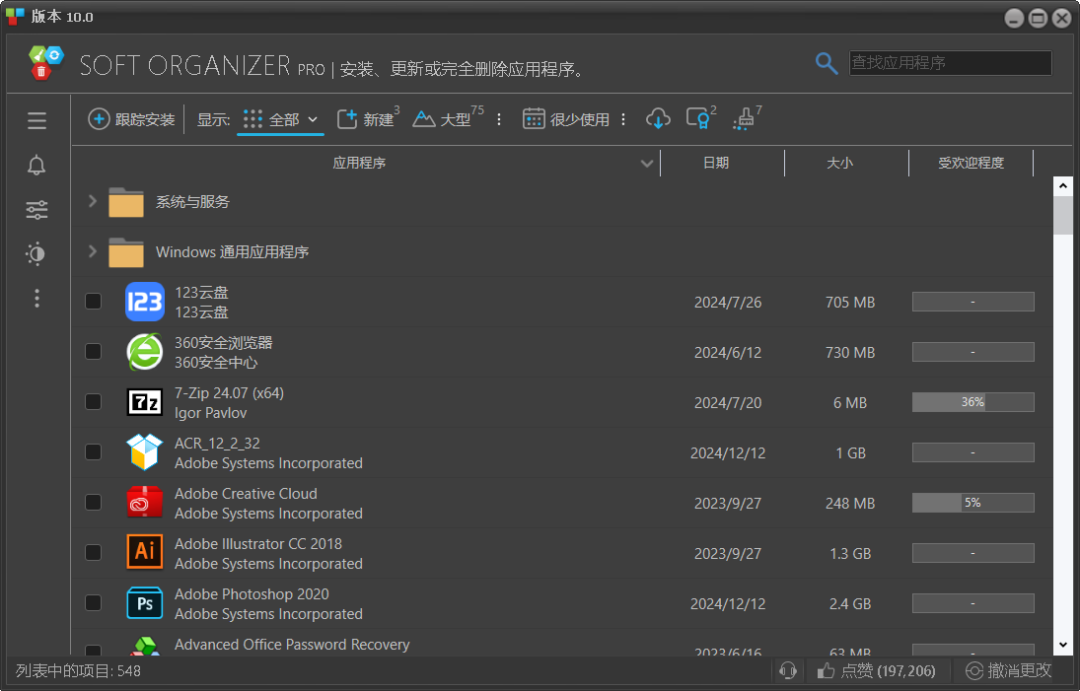The image size is (1080, 691).
Task: Click the 2024/7/26 date cell
Action: tap(727, 302)
